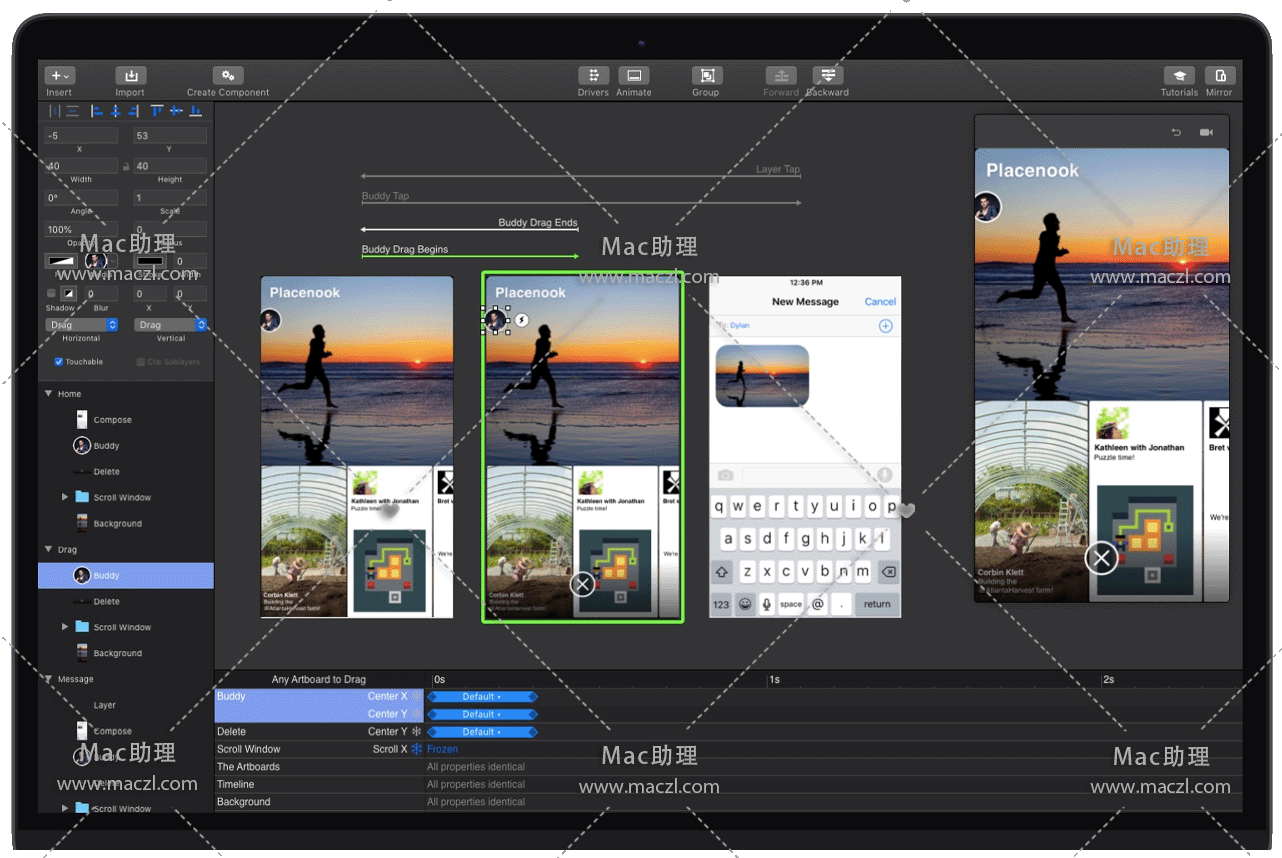Open the Drivers panel
Viewport: 1282px width, 858px height.
pos(593,76)
